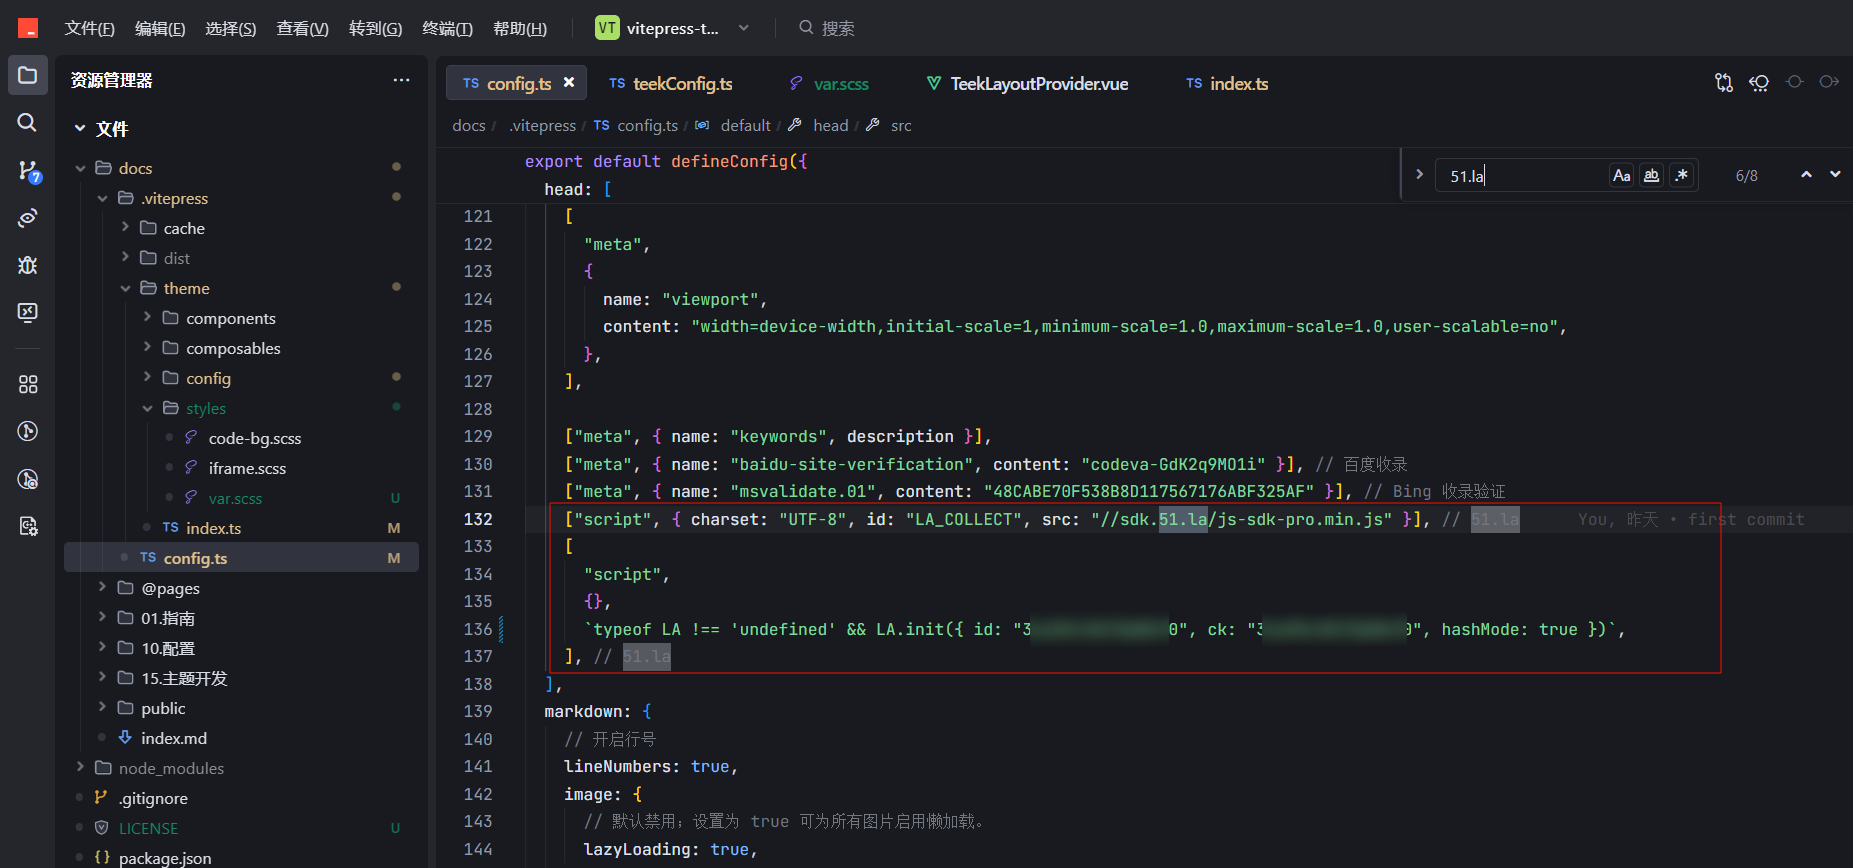Screen dimensions: 1853x868
Task: Toggle whole word match in find widget
Action: point(1651,176)
